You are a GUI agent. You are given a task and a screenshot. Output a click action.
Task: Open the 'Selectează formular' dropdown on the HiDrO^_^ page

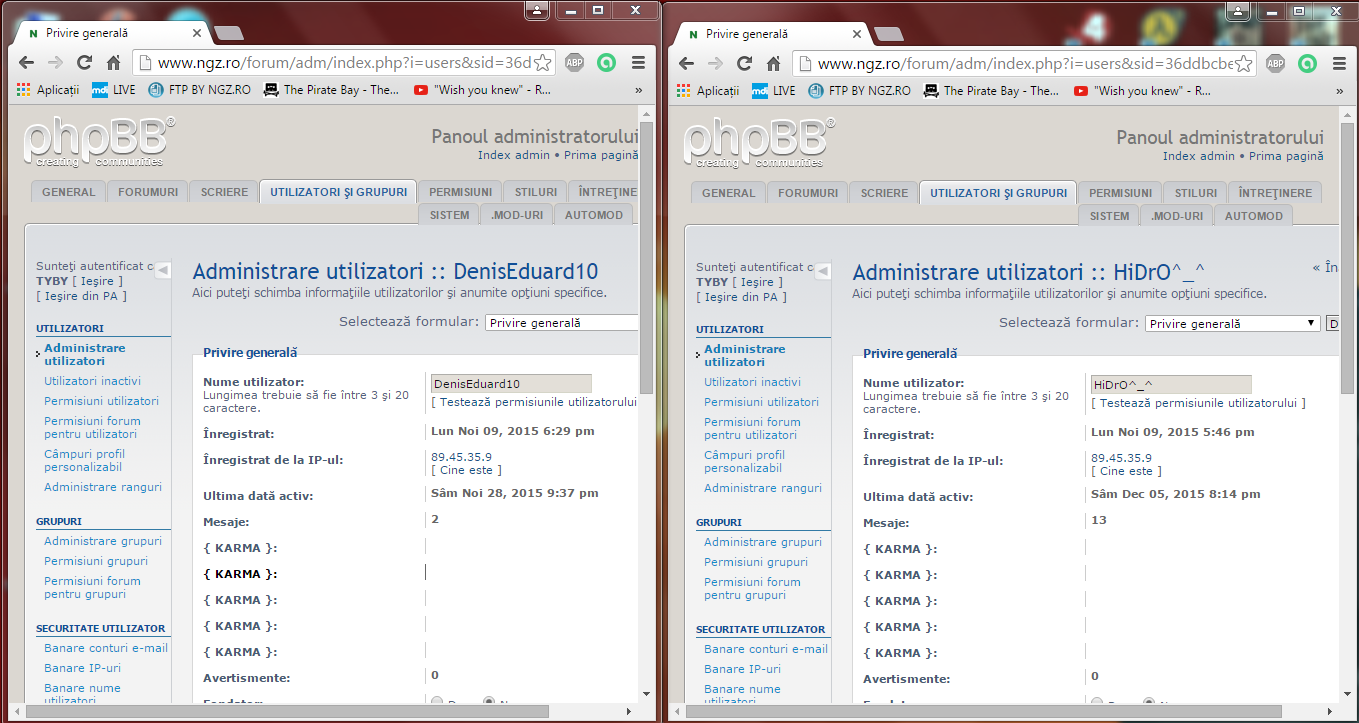[x=1232, y=323]
